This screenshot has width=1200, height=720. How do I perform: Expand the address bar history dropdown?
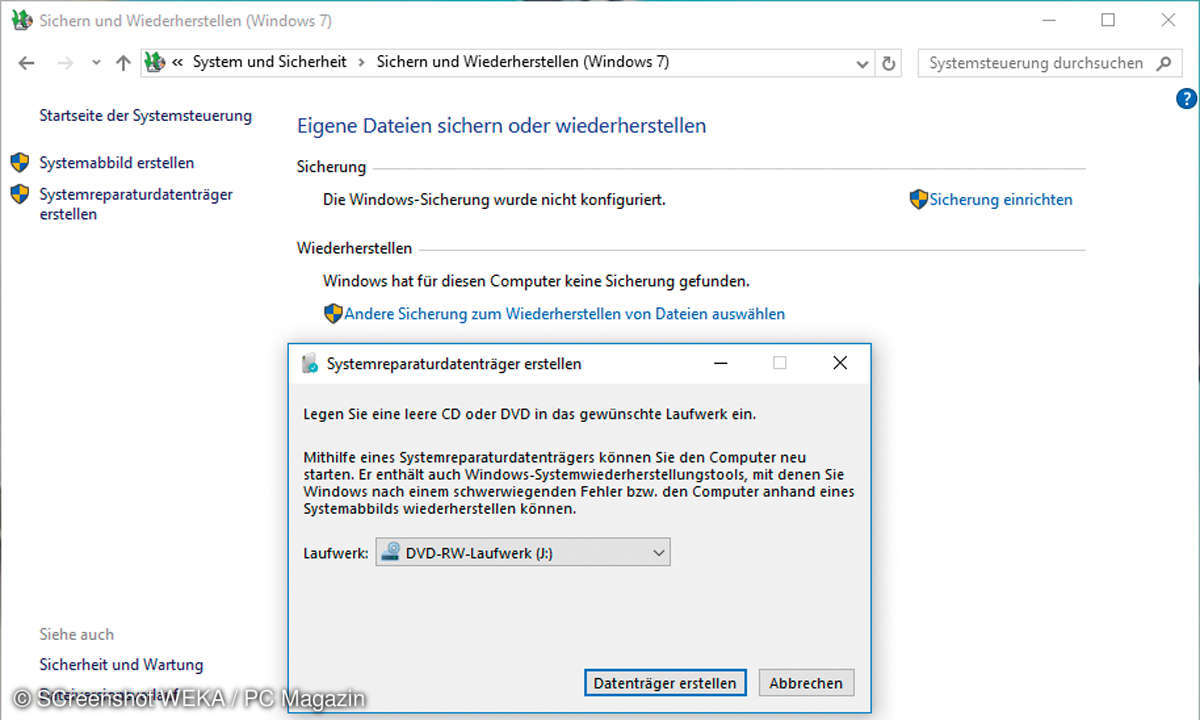(863, 63)
